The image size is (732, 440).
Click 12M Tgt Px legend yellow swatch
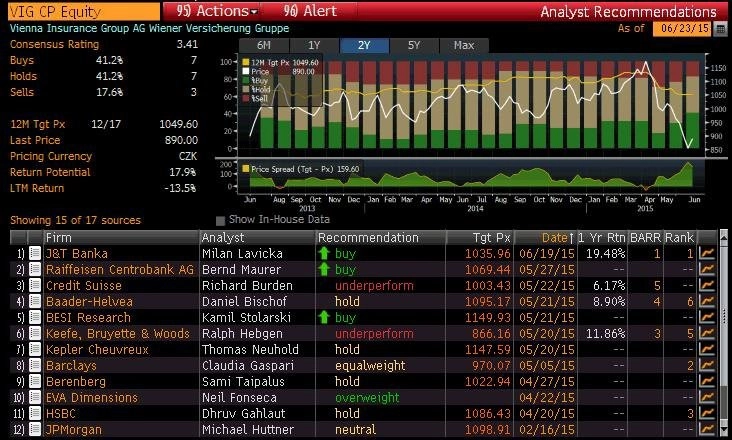point(246,62)
